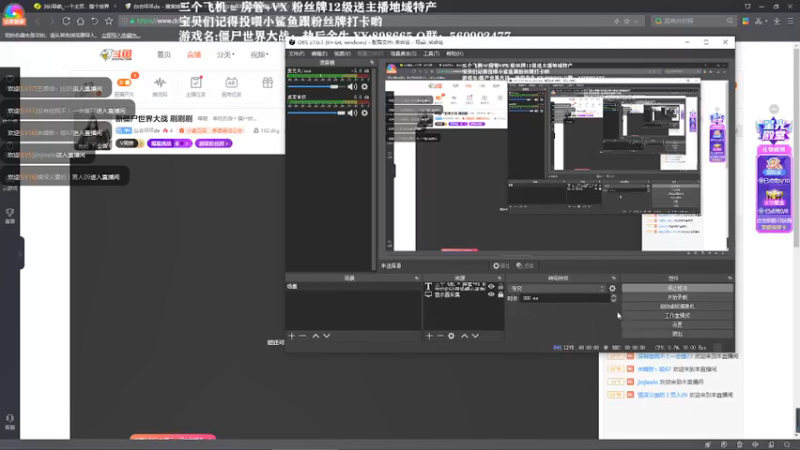The image size is (800, 450).
Task: Click browser back arrow
Action: [x=37, y=21]
